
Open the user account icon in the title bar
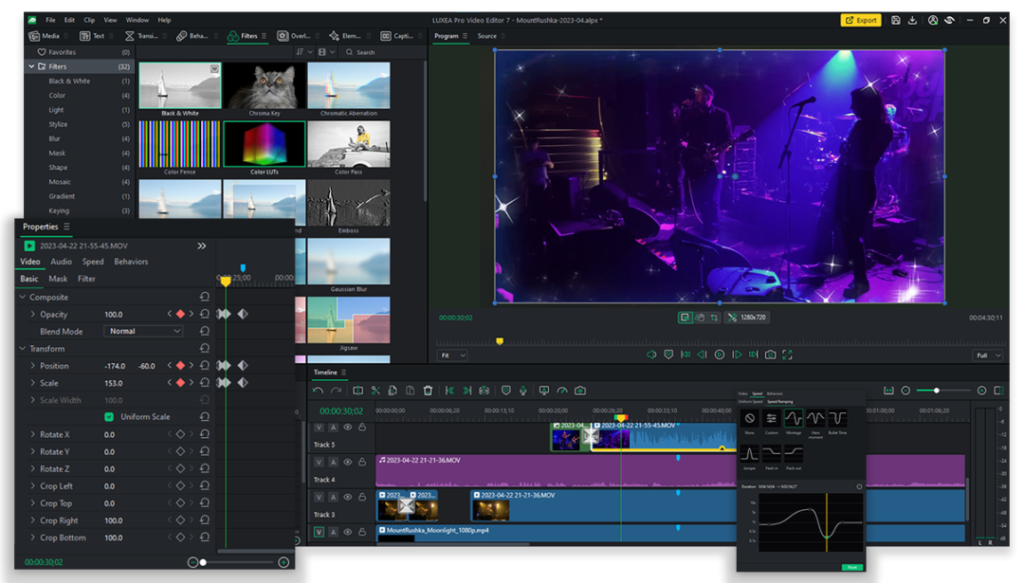[933, 20]
